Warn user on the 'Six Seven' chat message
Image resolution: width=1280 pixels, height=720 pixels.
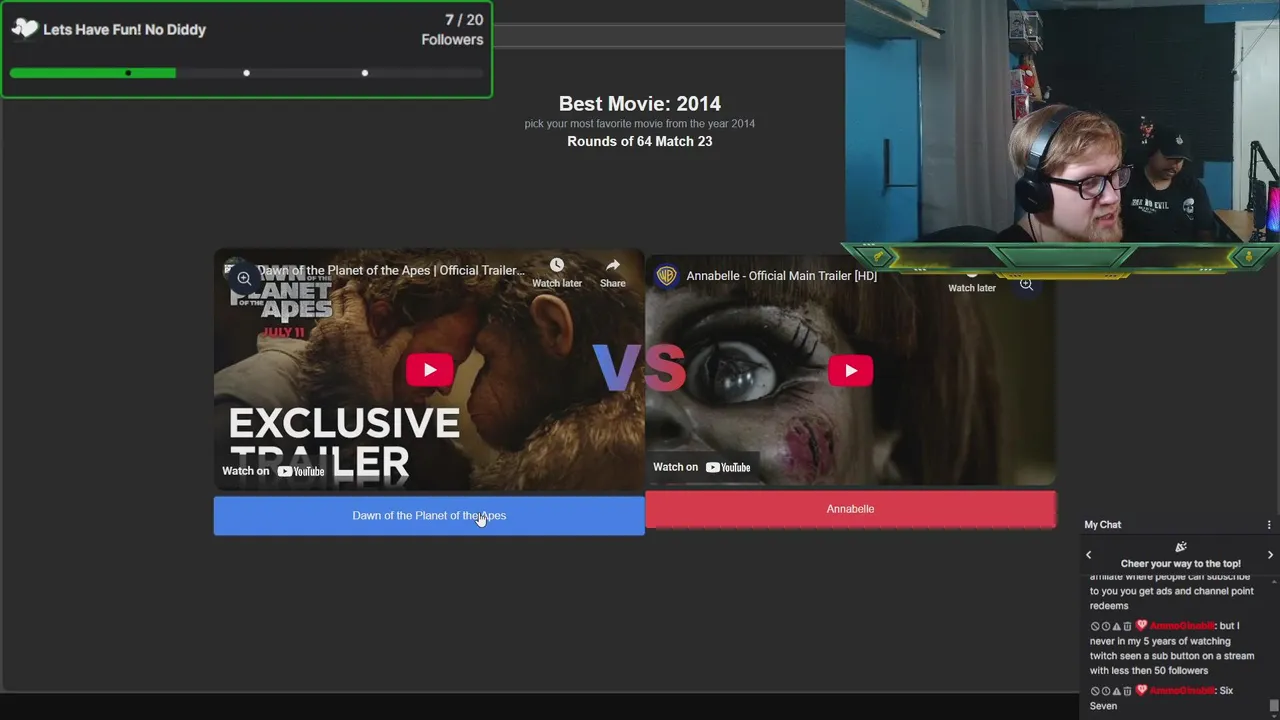point(1117,691)
